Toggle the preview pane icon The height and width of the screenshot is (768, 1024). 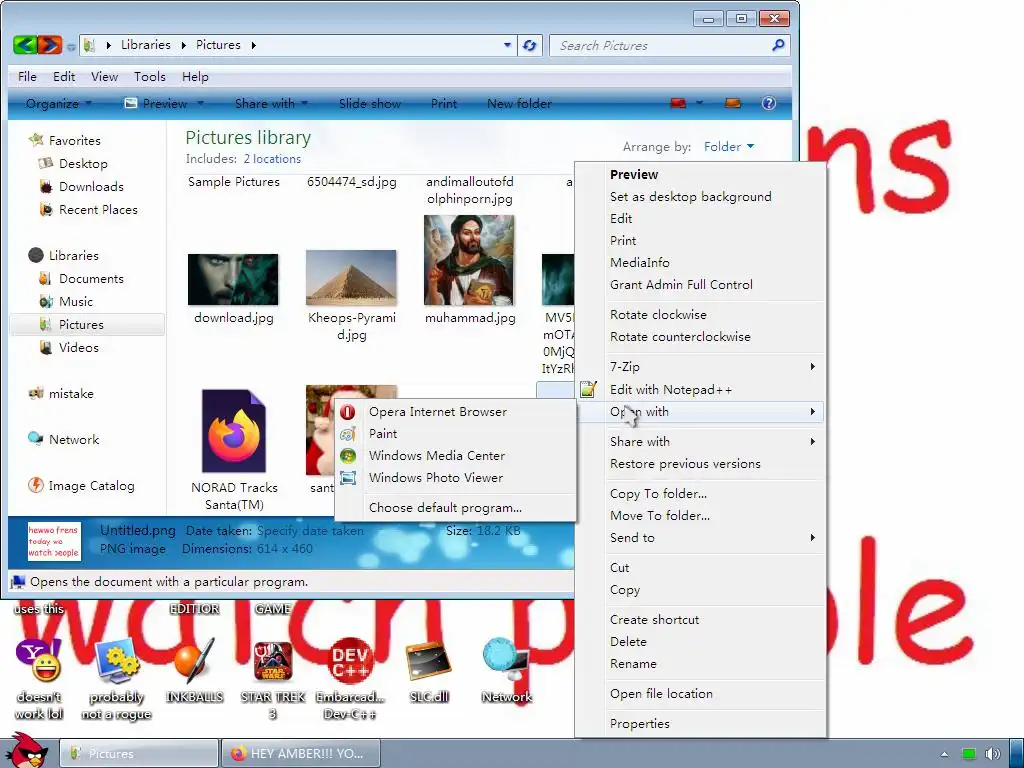733,103
